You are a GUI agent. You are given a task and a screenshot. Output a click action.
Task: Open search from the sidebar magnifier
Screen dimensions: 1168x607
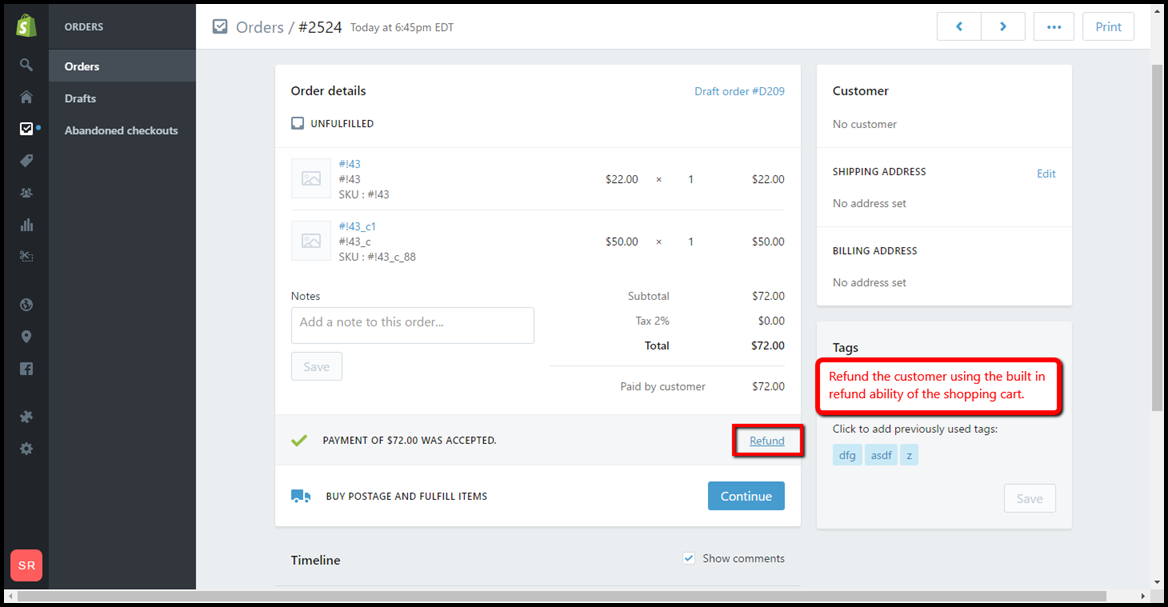(26, 66)
